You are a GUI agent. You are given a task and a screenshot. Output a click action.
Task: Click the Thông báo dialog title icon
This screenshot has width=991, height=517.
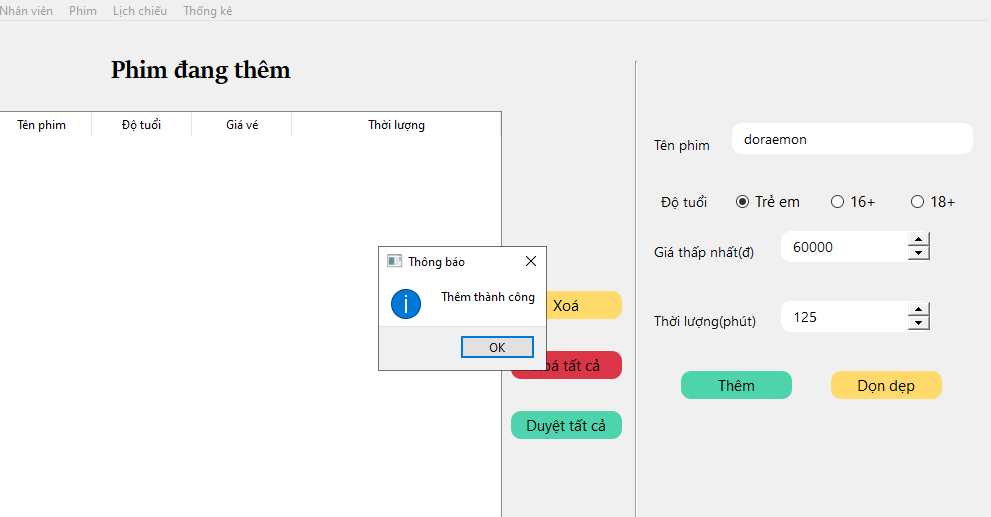point(394,261)
